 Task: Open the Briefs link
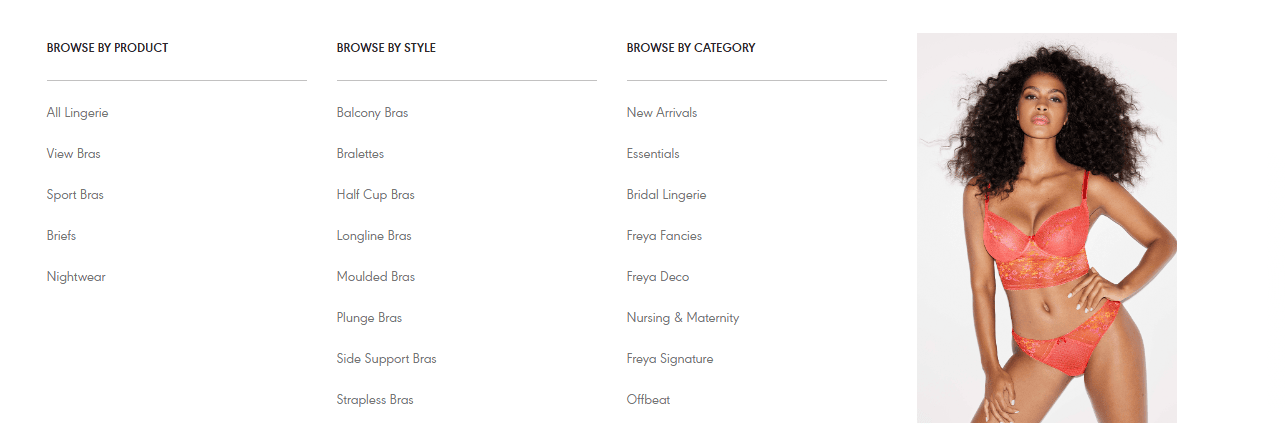(61, 236)
